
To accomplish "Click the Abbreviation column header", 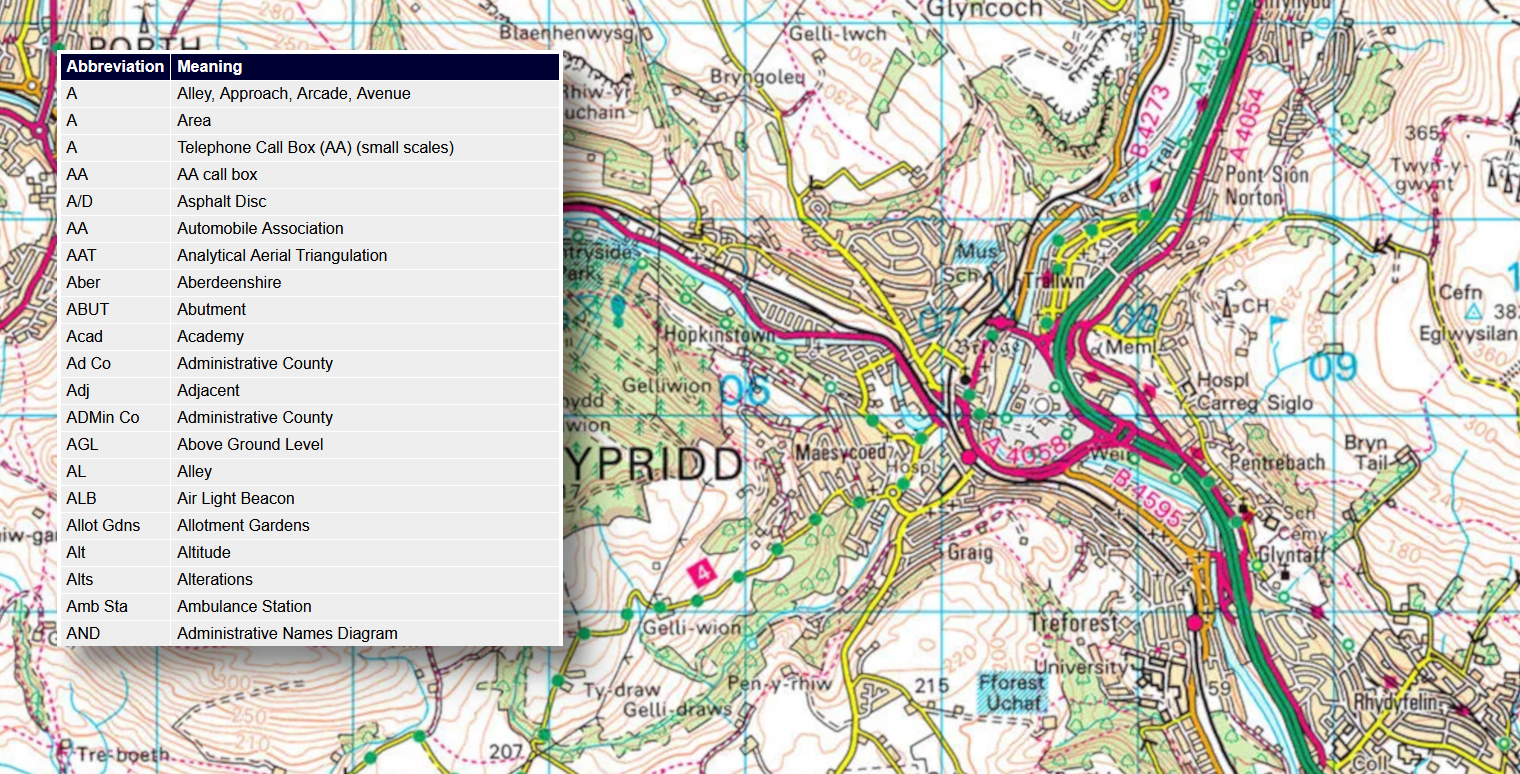I will tap(115, 66).
